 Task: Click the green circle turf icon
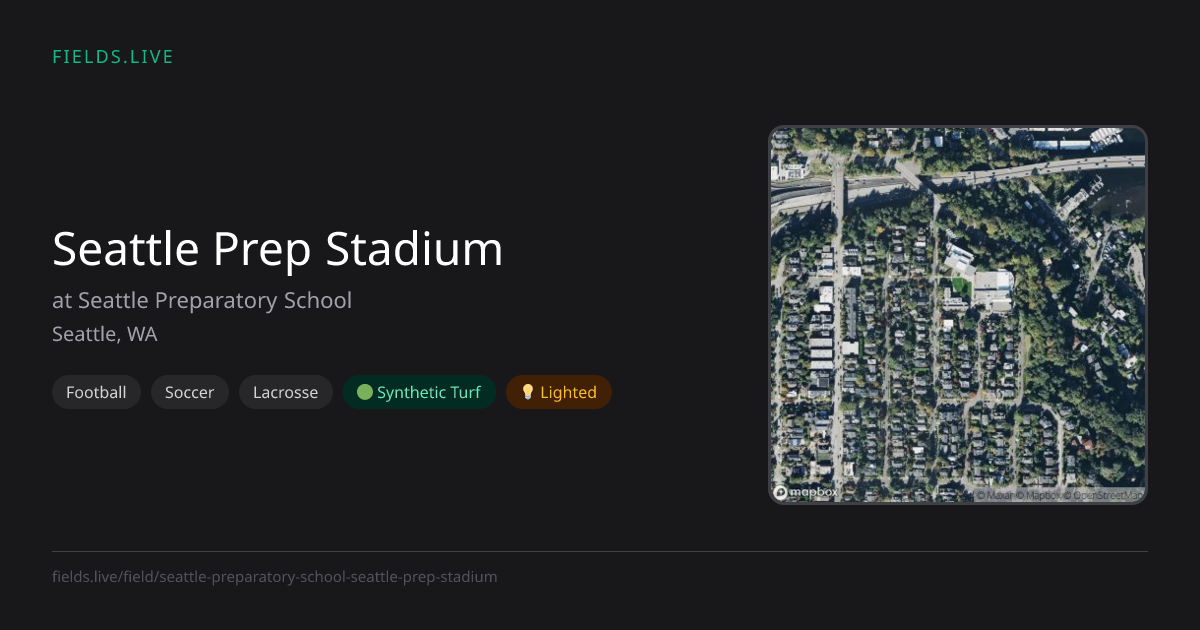[x=365, y=392]
